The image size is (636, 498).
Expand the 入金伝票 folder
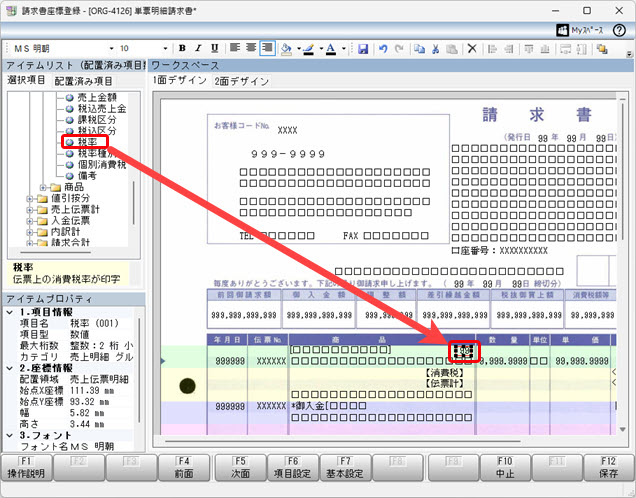click(30, 221)
